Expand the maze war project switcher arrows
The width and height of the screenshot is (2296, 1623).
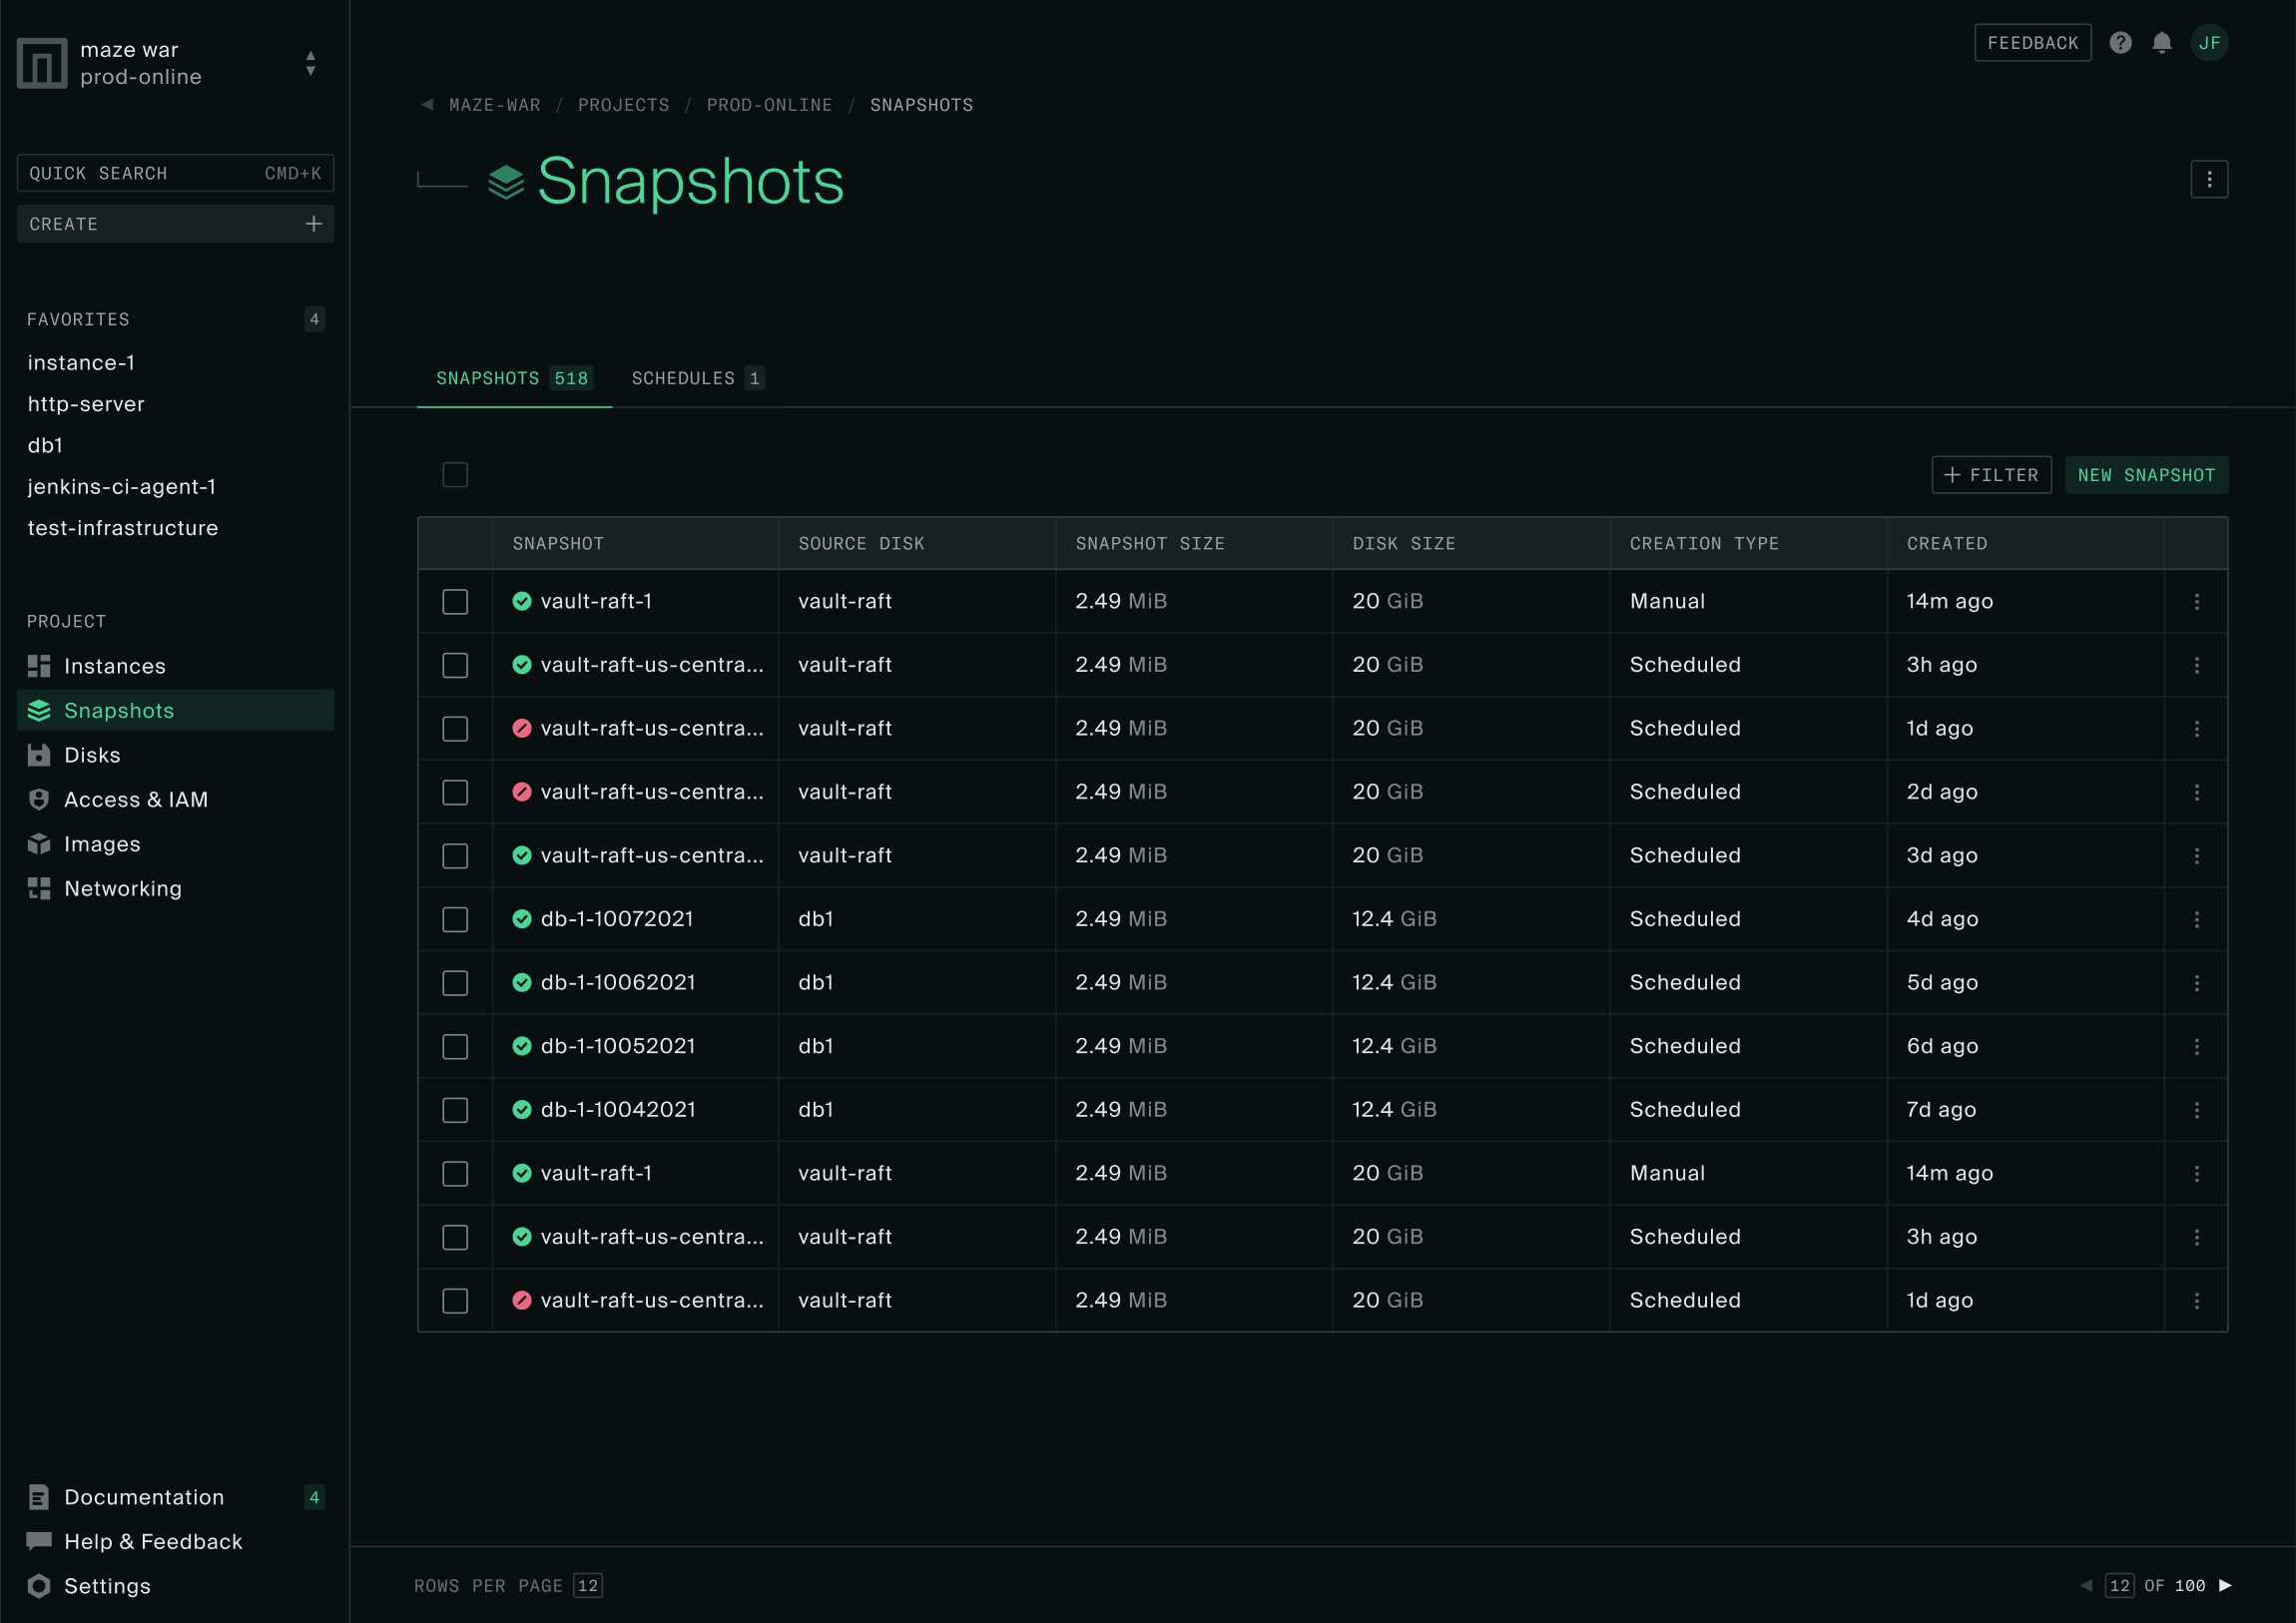311,63
